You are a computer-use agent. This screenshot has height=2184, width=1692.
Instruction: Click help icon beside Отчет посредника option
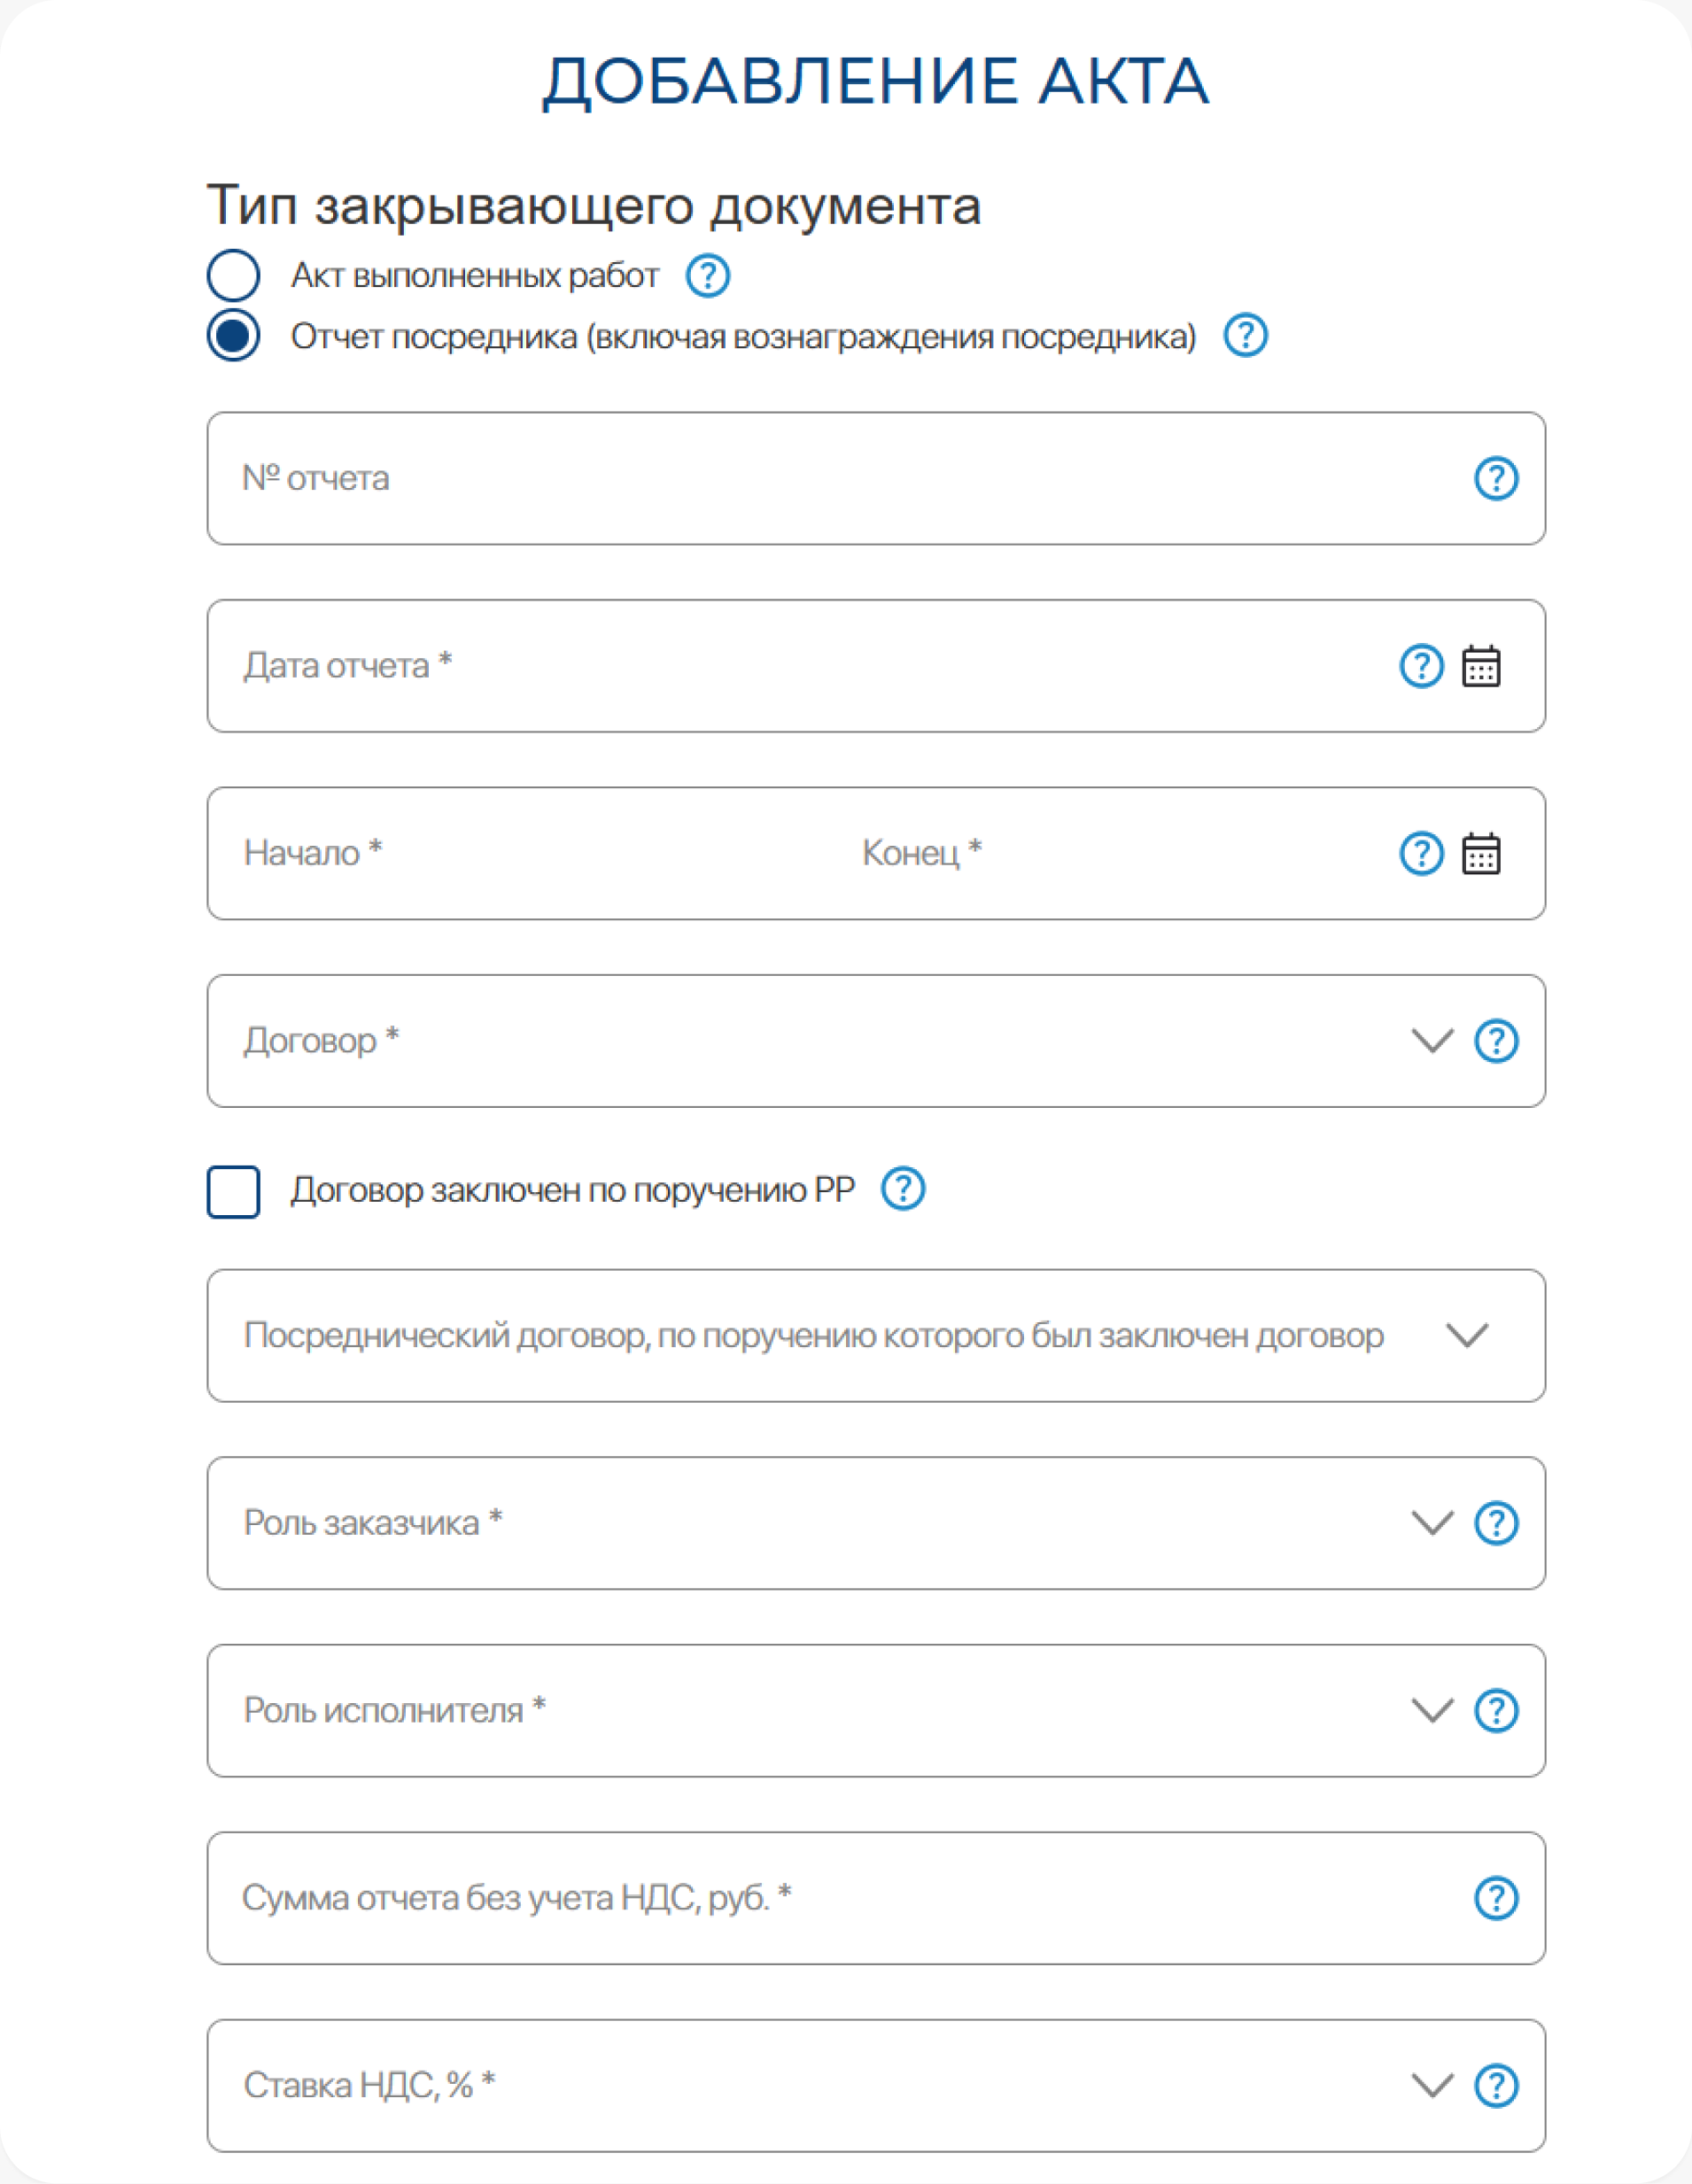point(1245,335)
